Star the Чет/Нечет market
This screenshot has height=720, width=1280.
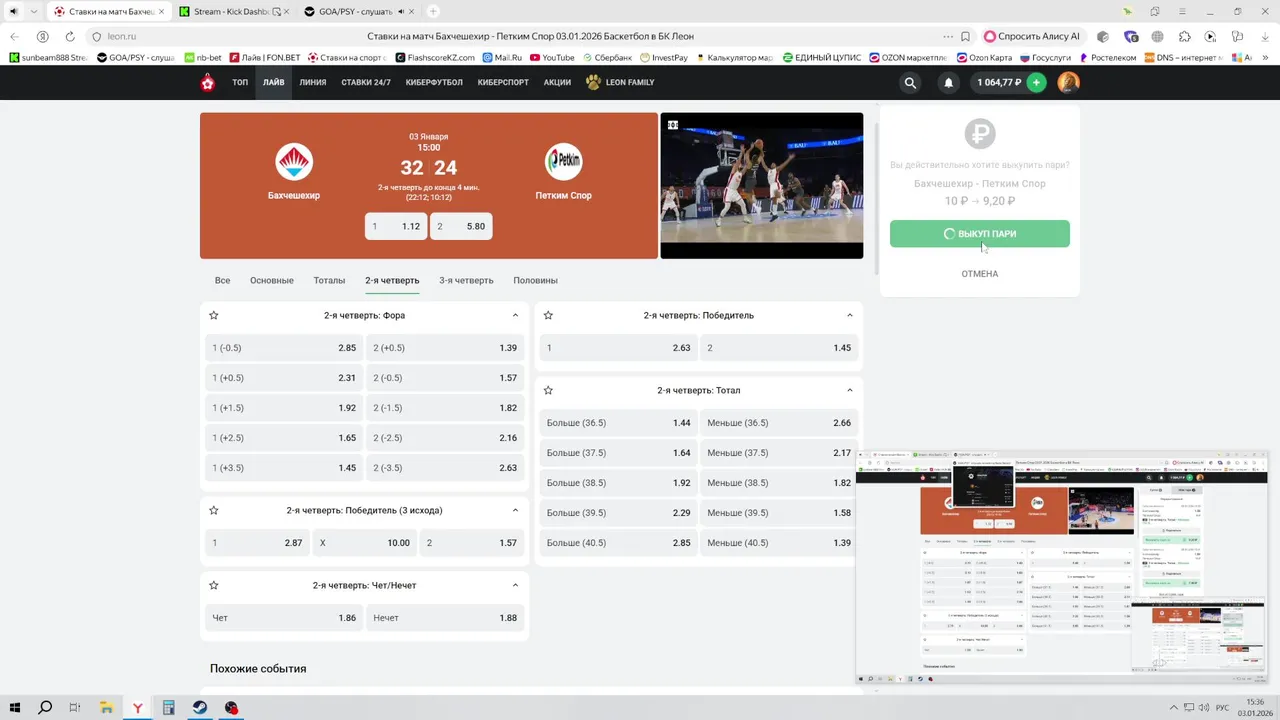tap(213, 585)
